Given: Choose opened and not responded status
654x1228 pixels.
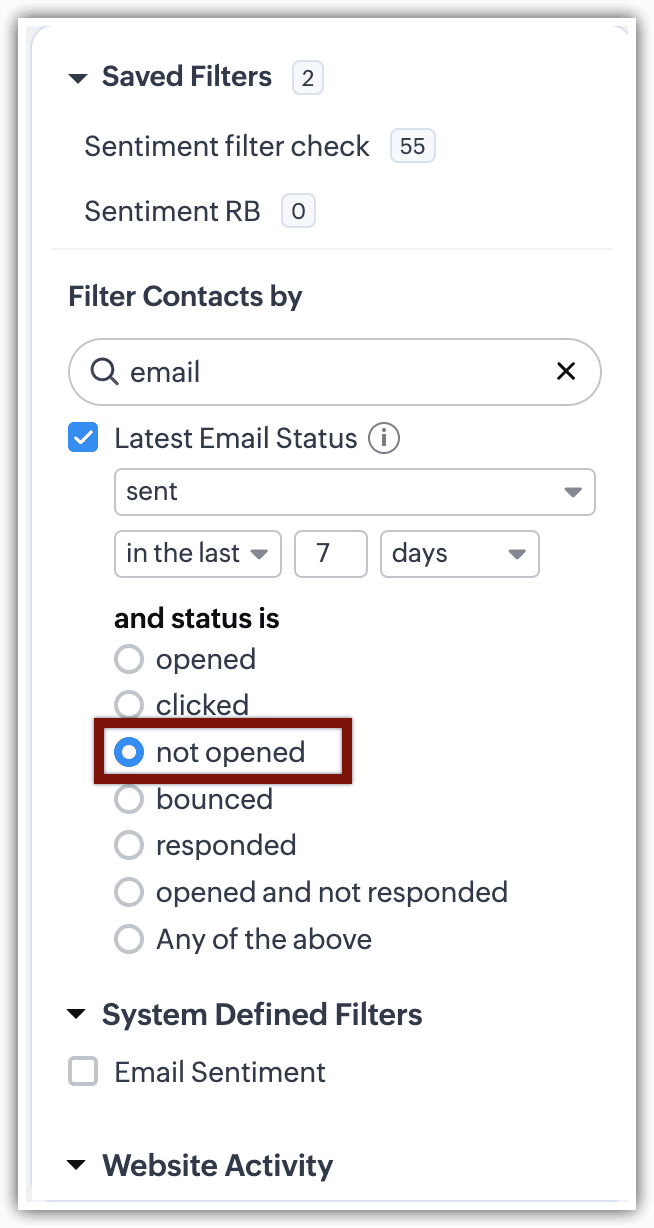Looking at the screenshot, I should pos(129,892).
